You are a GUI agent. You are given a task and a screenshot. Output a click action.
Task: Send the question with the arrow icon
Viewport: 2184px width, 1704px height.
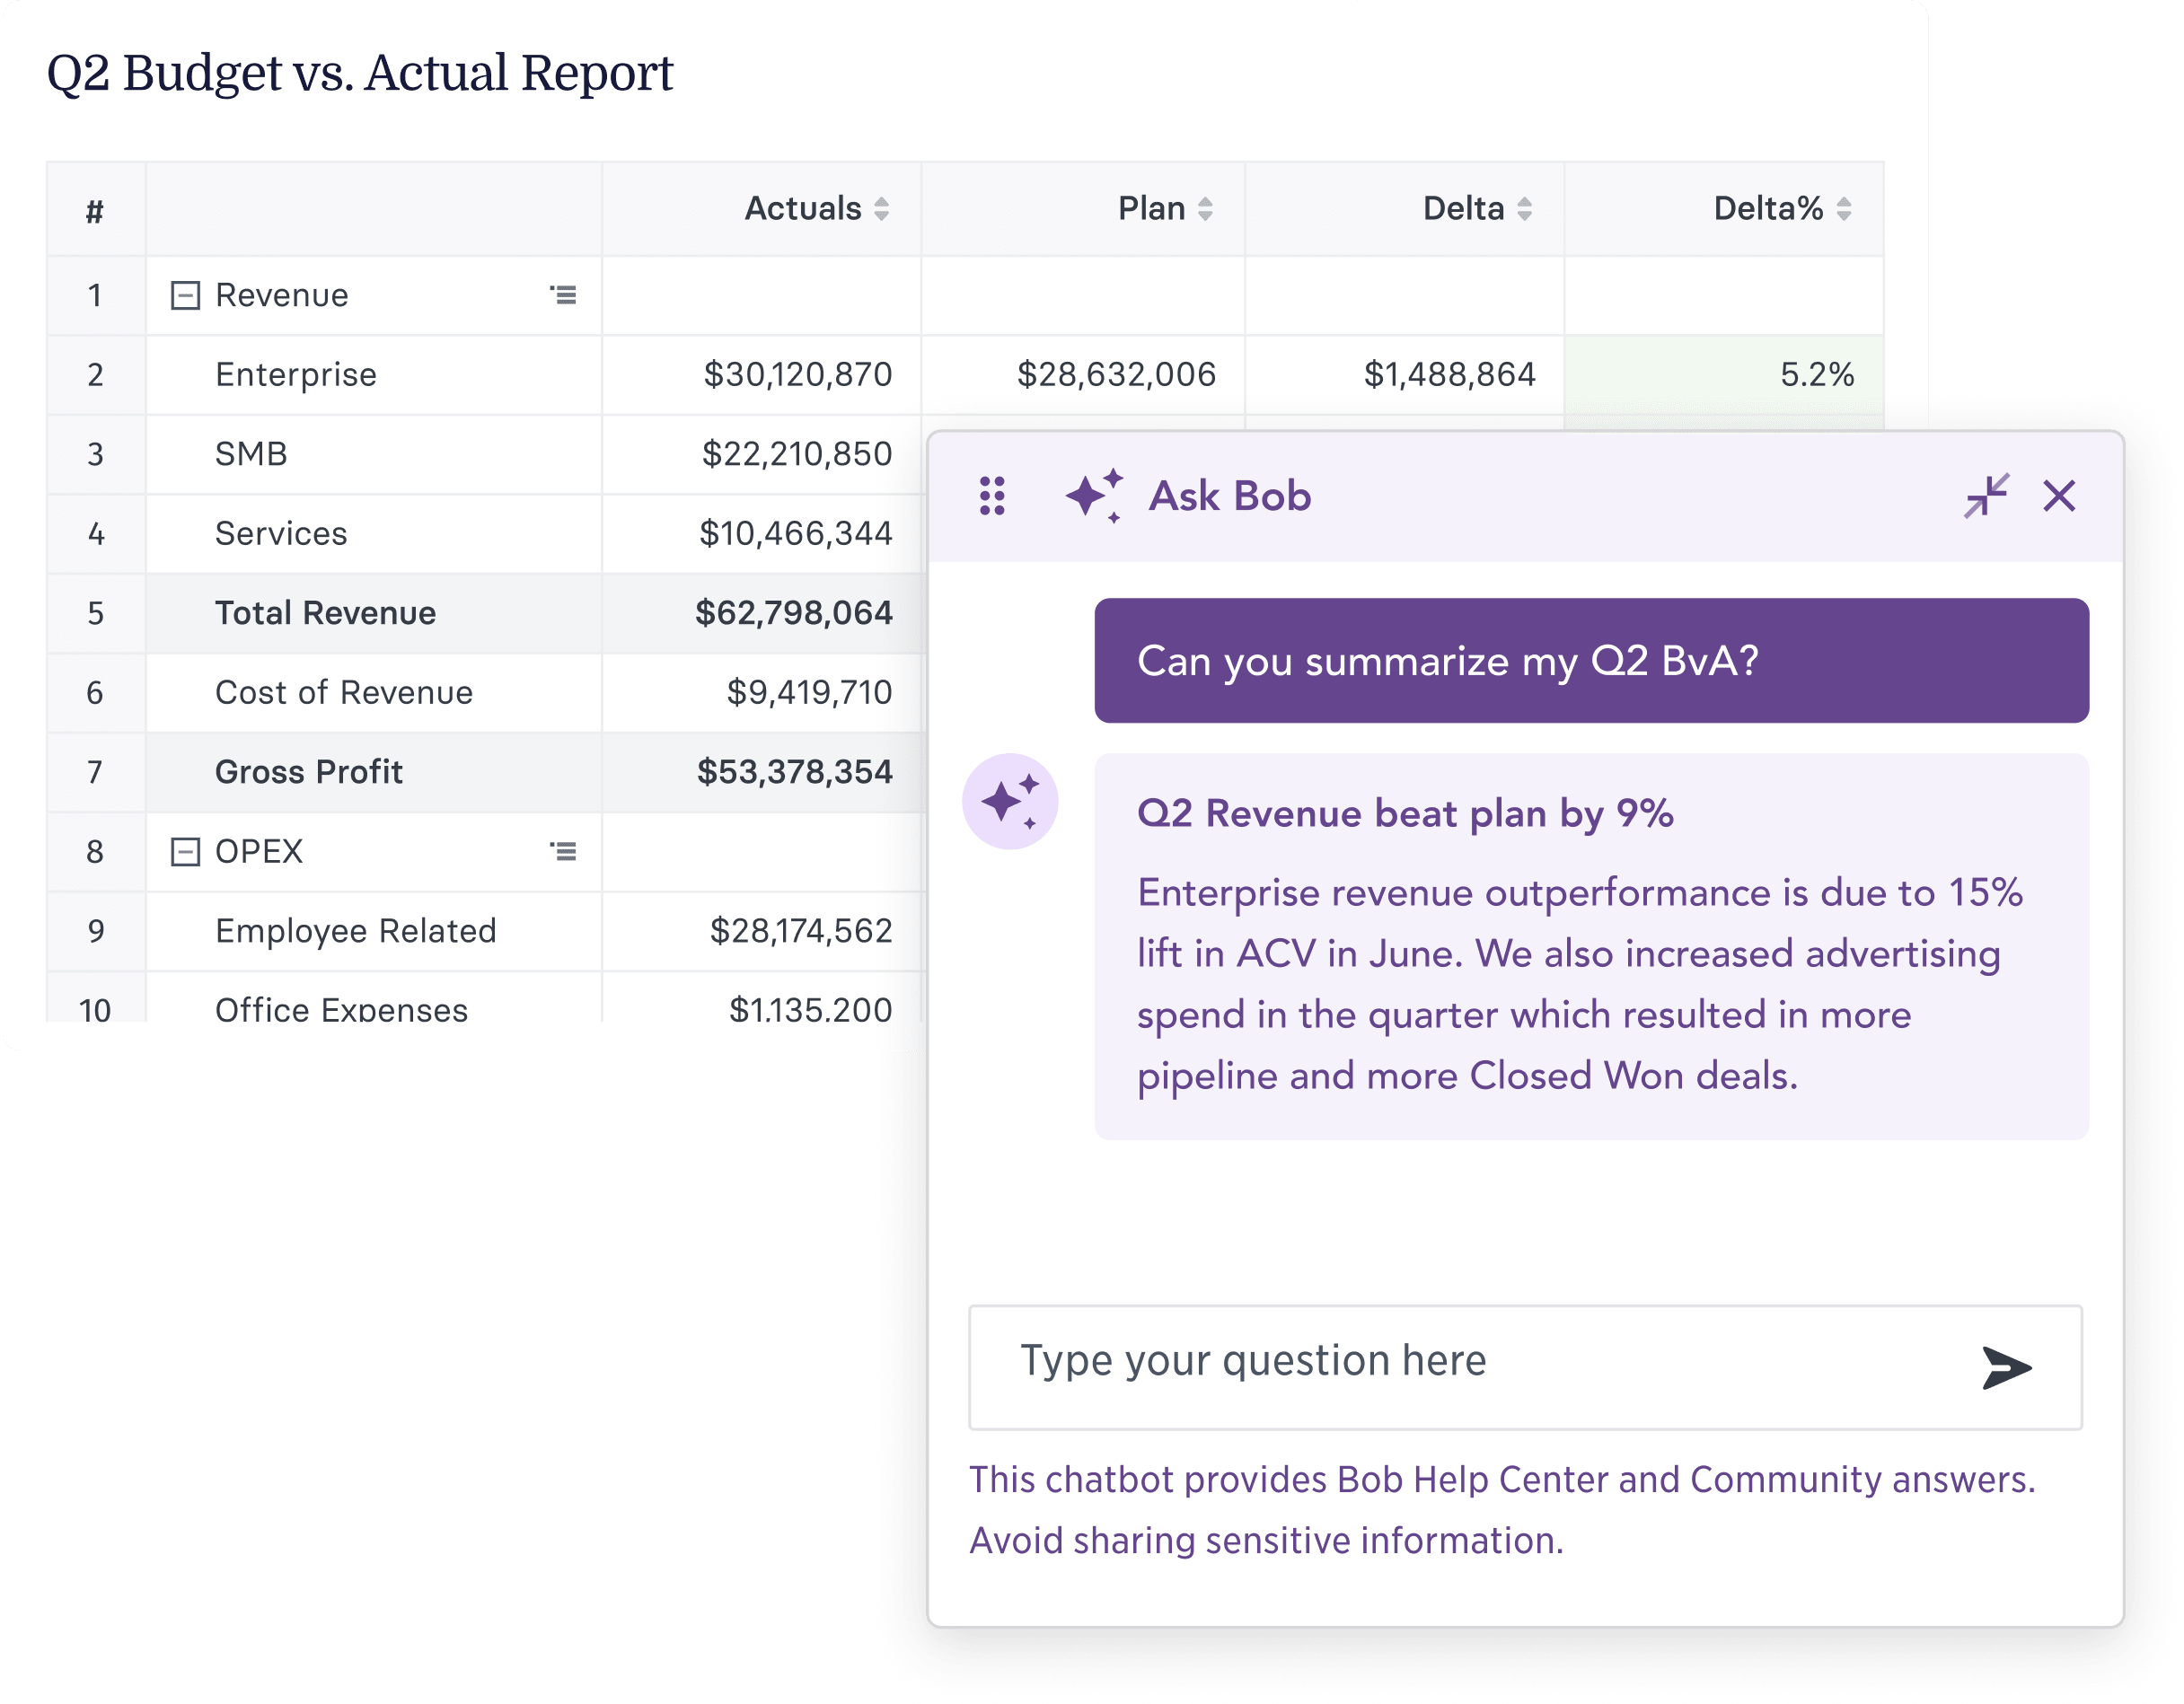coord(2006,1367)
